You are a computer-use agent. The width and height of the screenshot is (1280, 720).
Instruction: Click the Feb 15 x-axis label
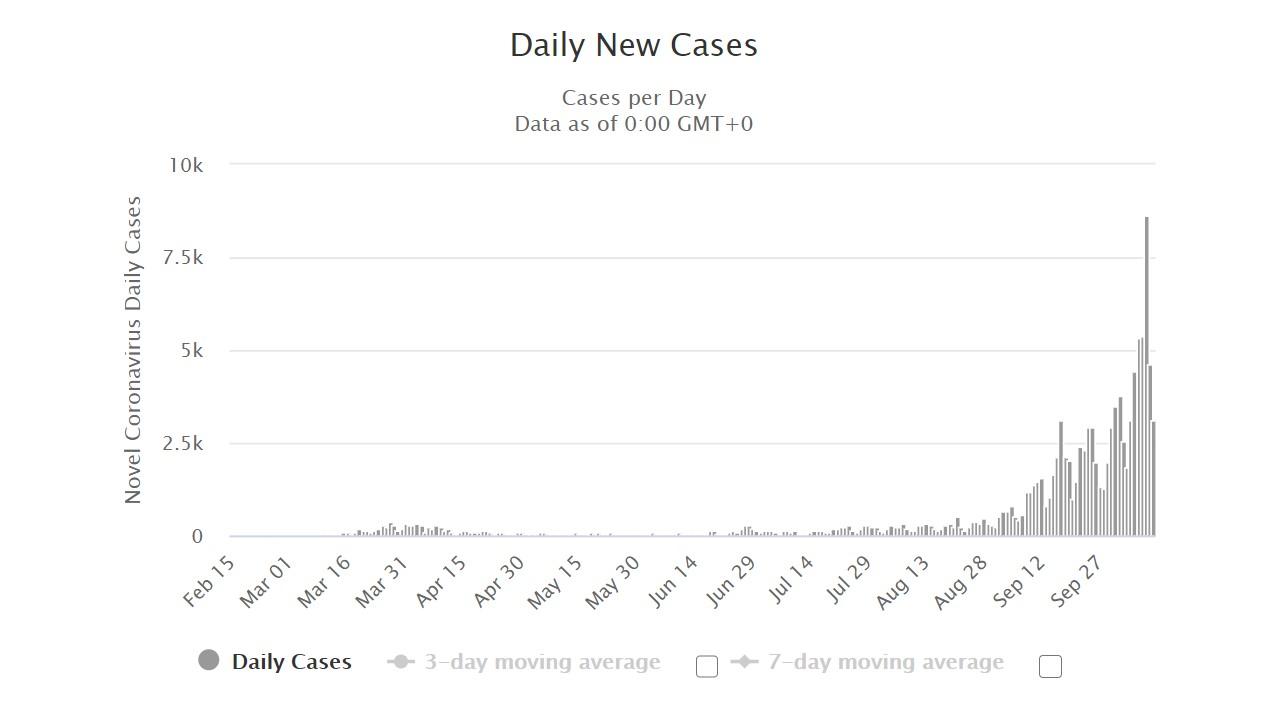(210, 581)
